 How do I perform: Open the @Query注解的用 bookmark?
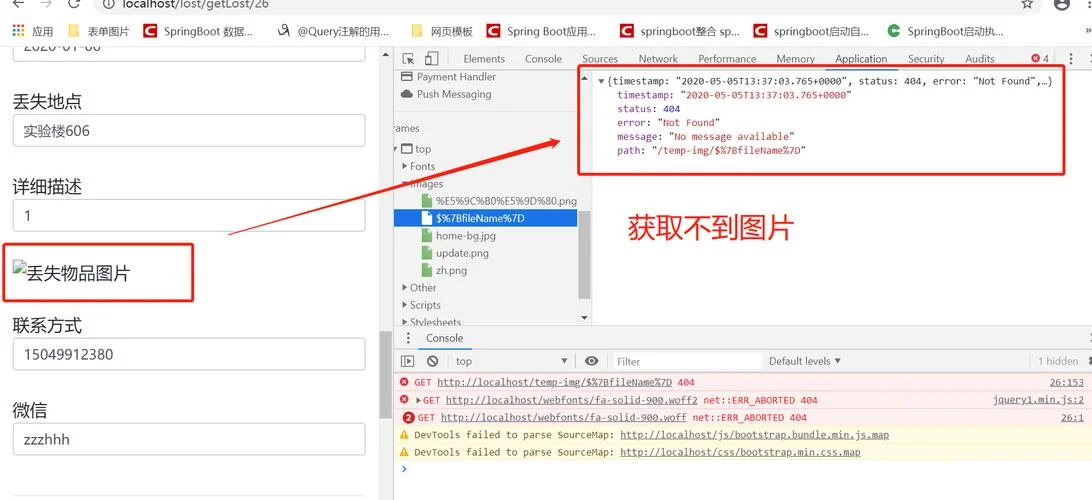pyautogui.click(x=333, y=31)
